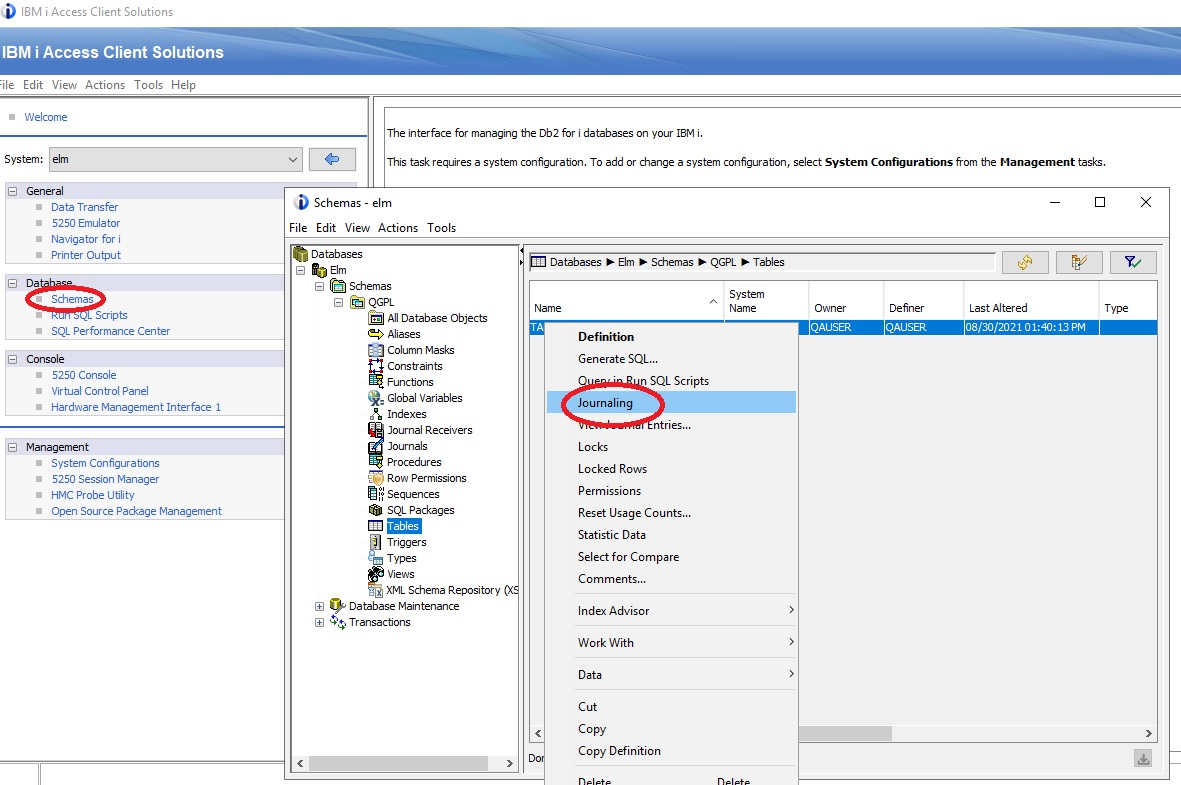Click the refresh arrows toolbar button

pos(1025,262)
